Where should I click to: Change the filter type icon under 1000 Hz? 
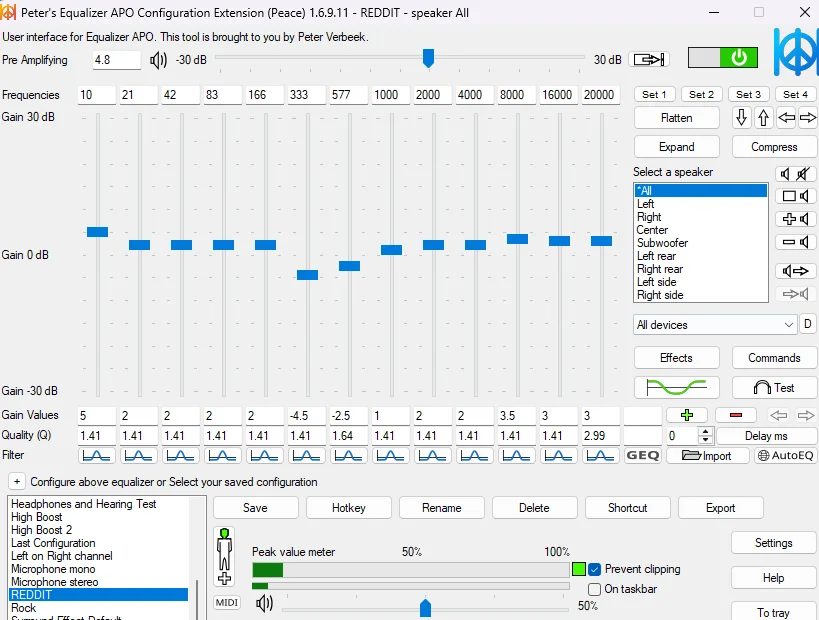[390, 455]
